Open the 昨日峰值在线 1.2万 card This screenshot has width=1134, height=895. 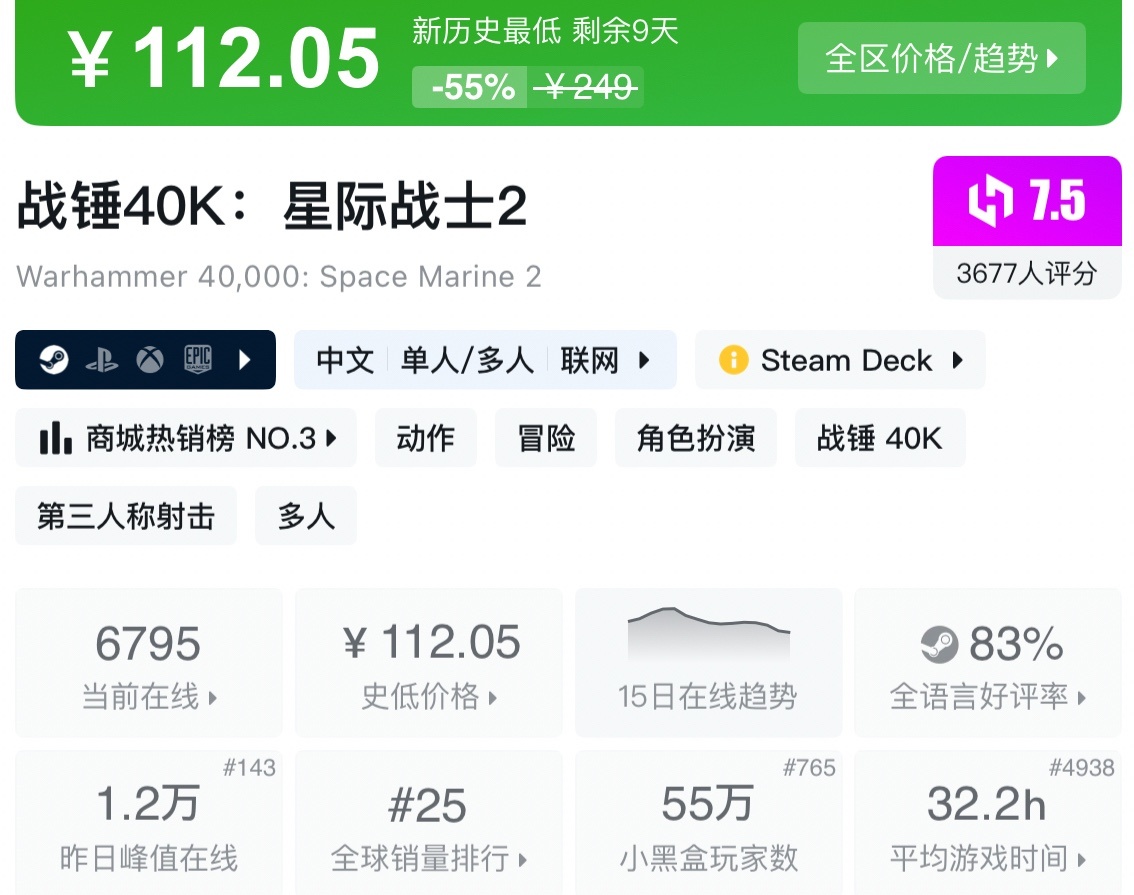(x=149, y=823)
